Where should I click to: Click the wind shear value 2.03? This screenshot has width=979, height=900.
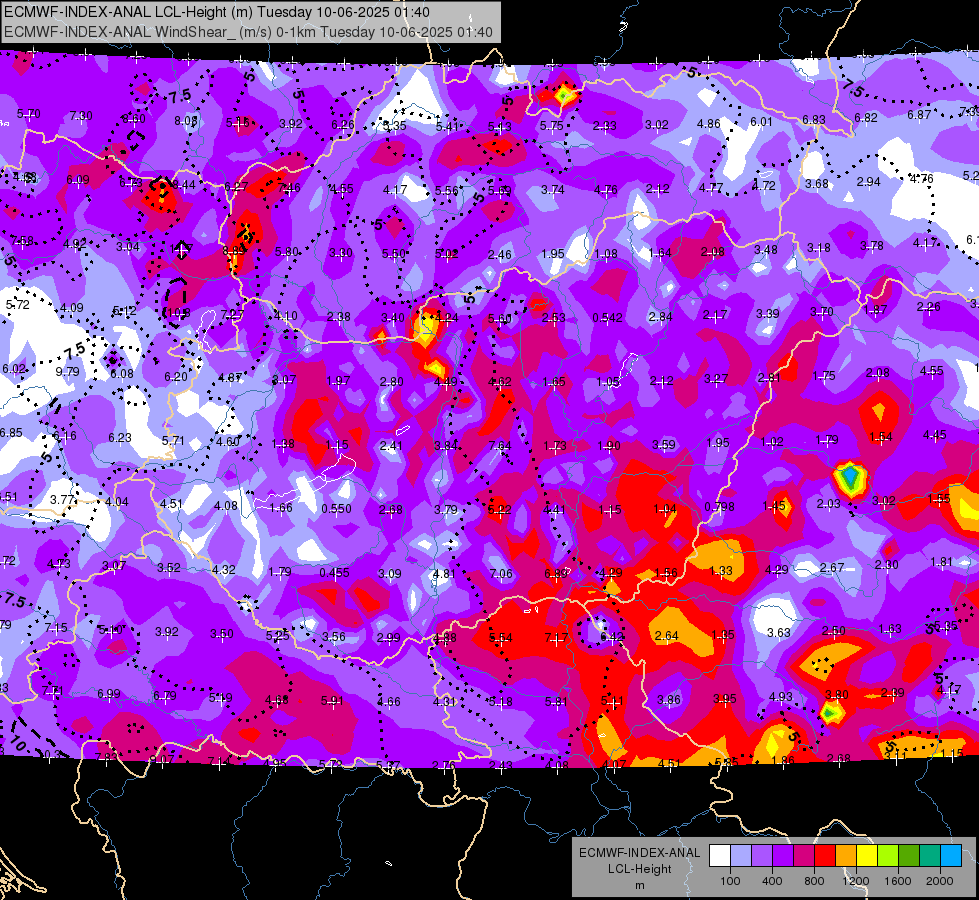(x=829, y=503)
